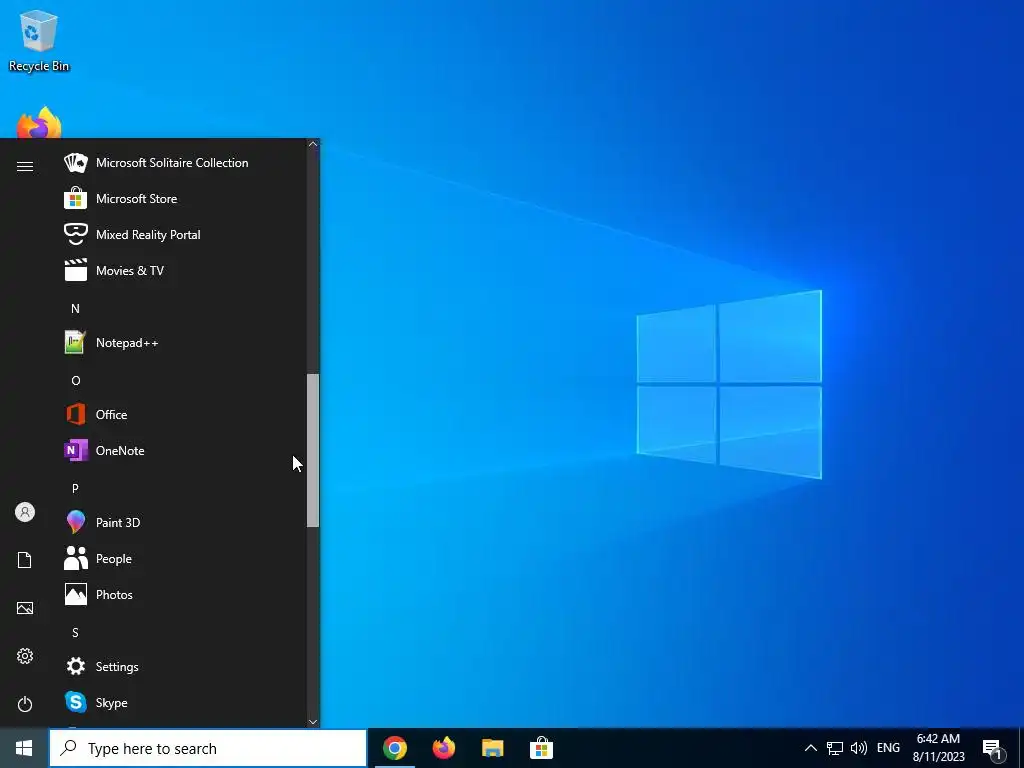Open the Photos app icon
Image resolution: width=1024 pixels, height=768 pixels.
pos(76,594)
